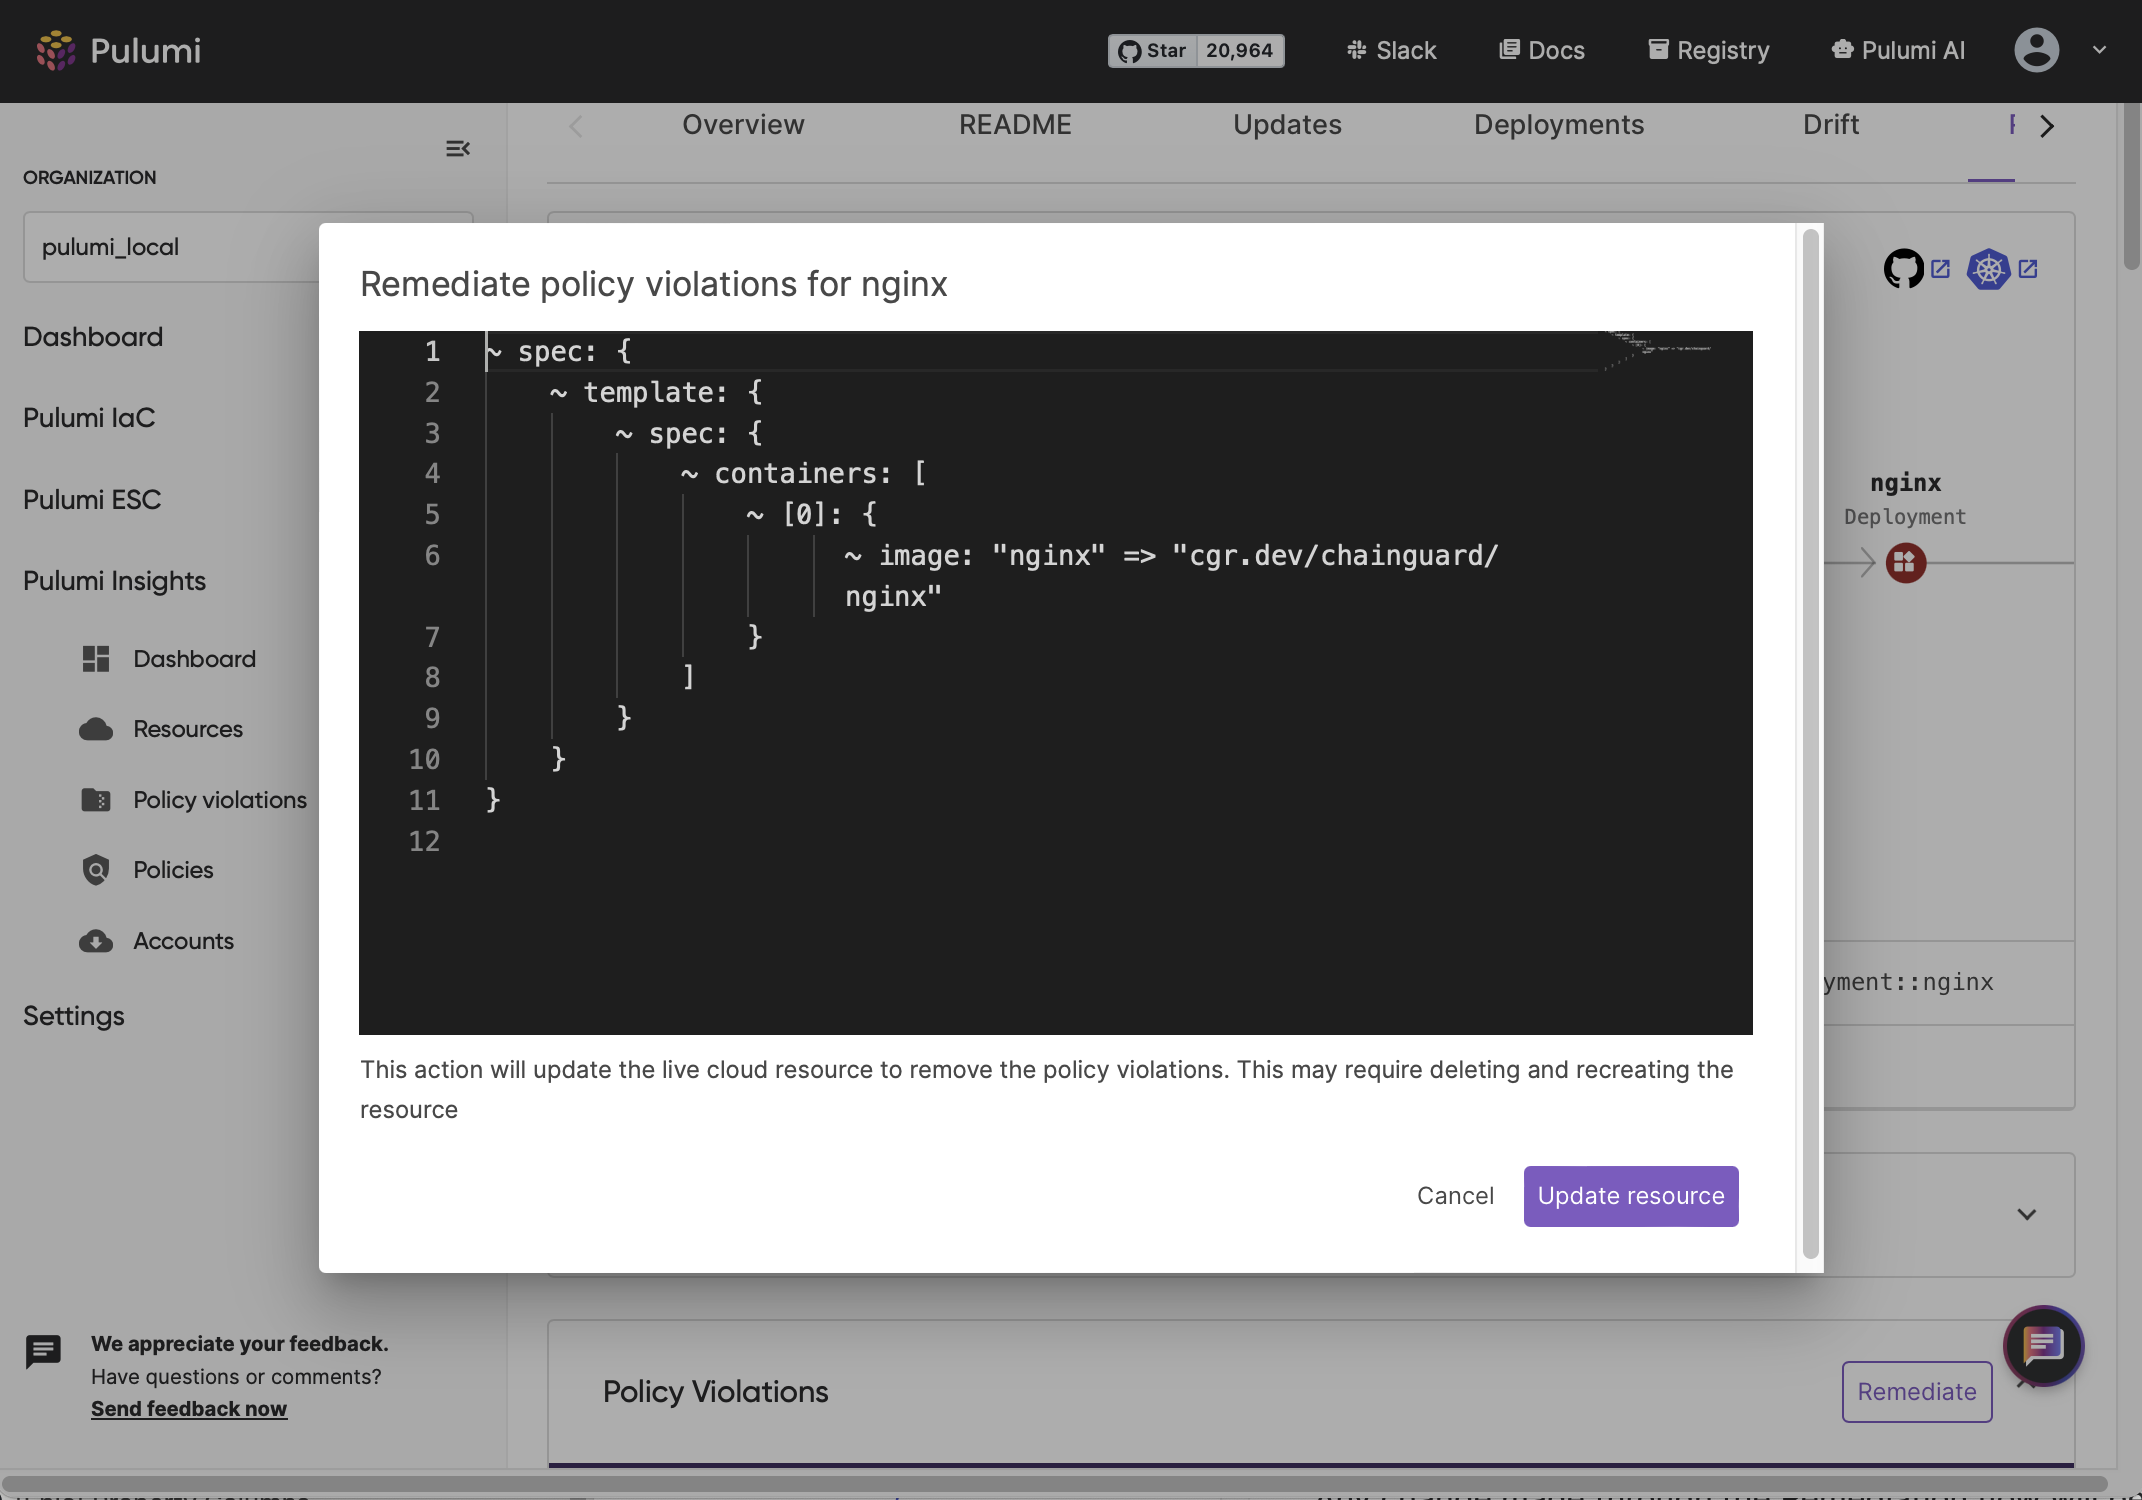
Task: Open Settings in the sidebar
Action: tap(74, 1016)
